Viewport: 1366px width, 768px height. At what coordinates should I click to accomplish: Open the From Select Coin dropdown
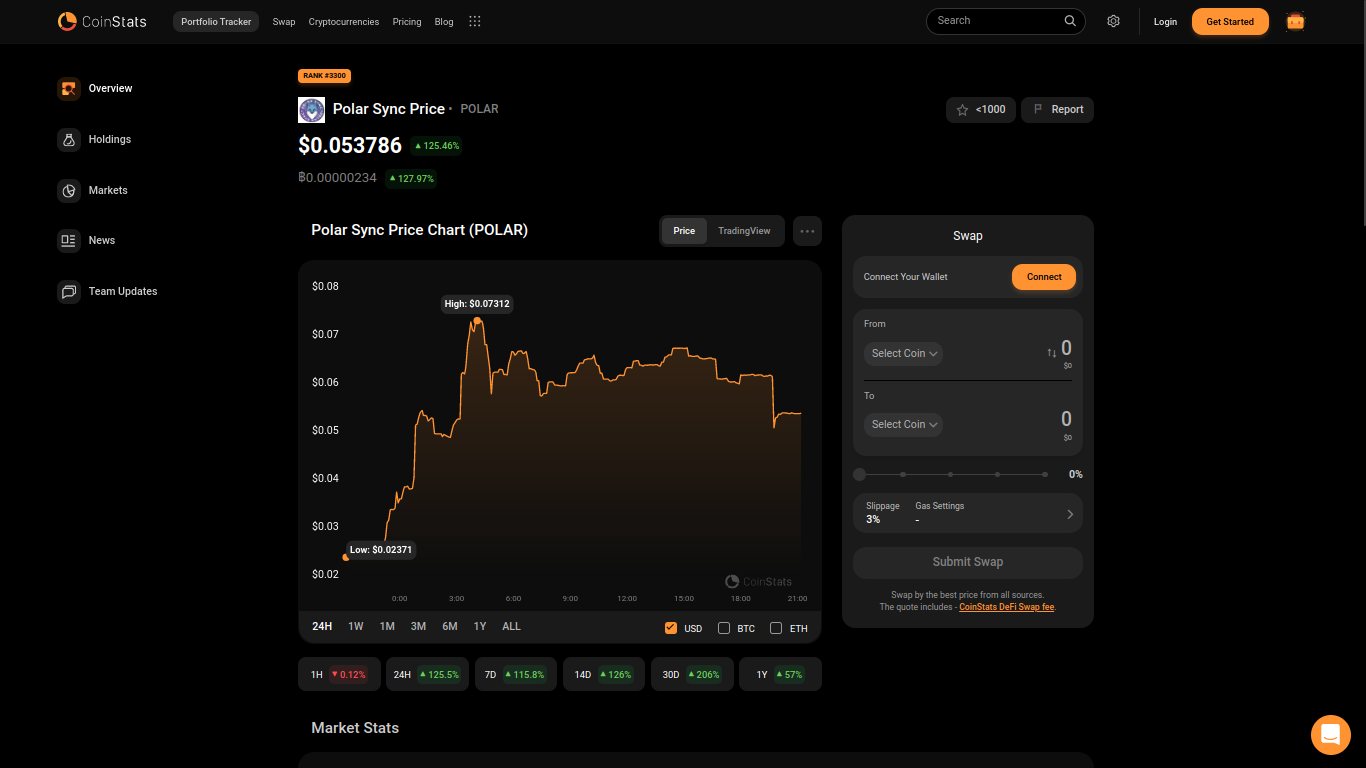(903, 353)
